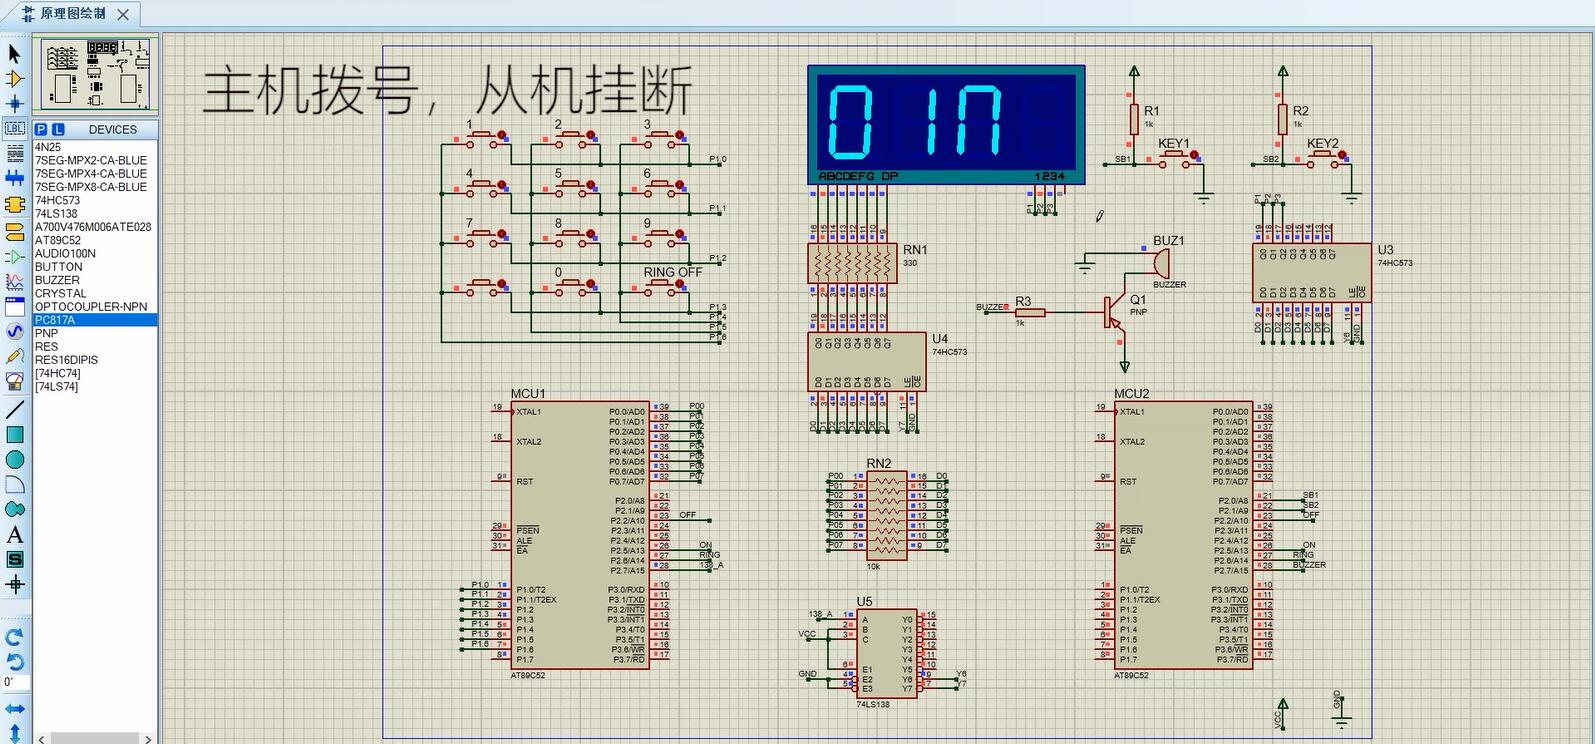Click the 7-segment display showing 0 17

[x=946, y=125]
